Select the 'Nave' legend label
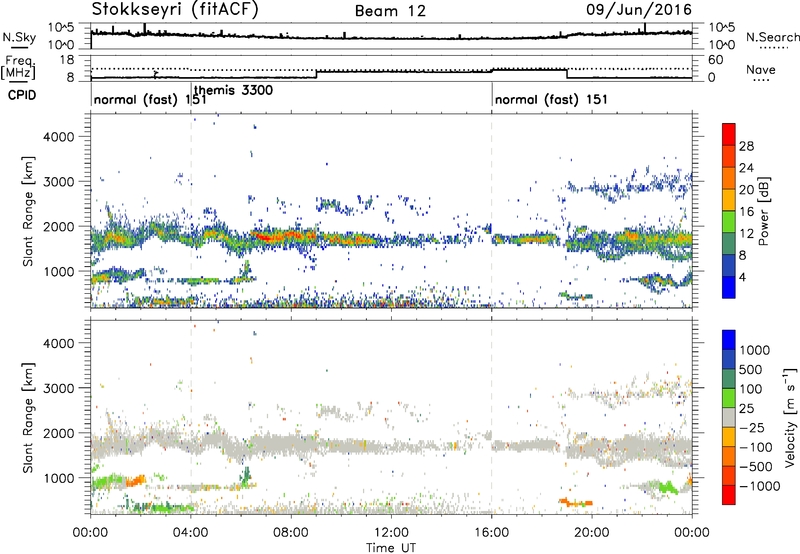This screenshot has height=554, width=800. pyautogui.click(x=760, y=69)
